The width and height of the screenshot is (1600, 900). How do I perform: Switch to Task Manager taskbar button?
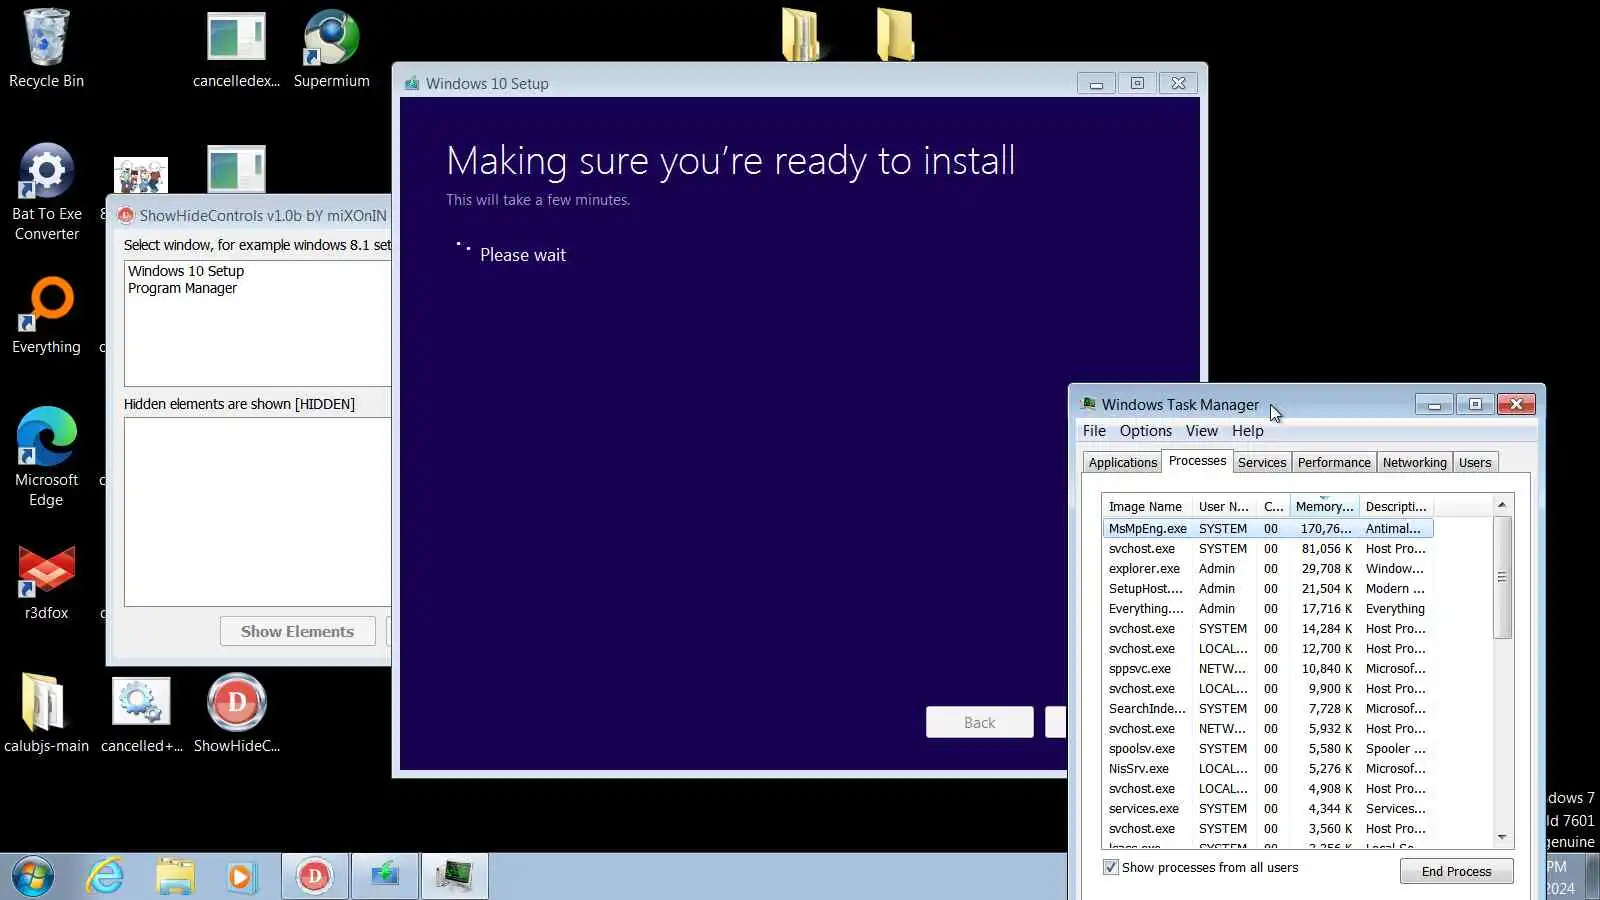(455, 877)
